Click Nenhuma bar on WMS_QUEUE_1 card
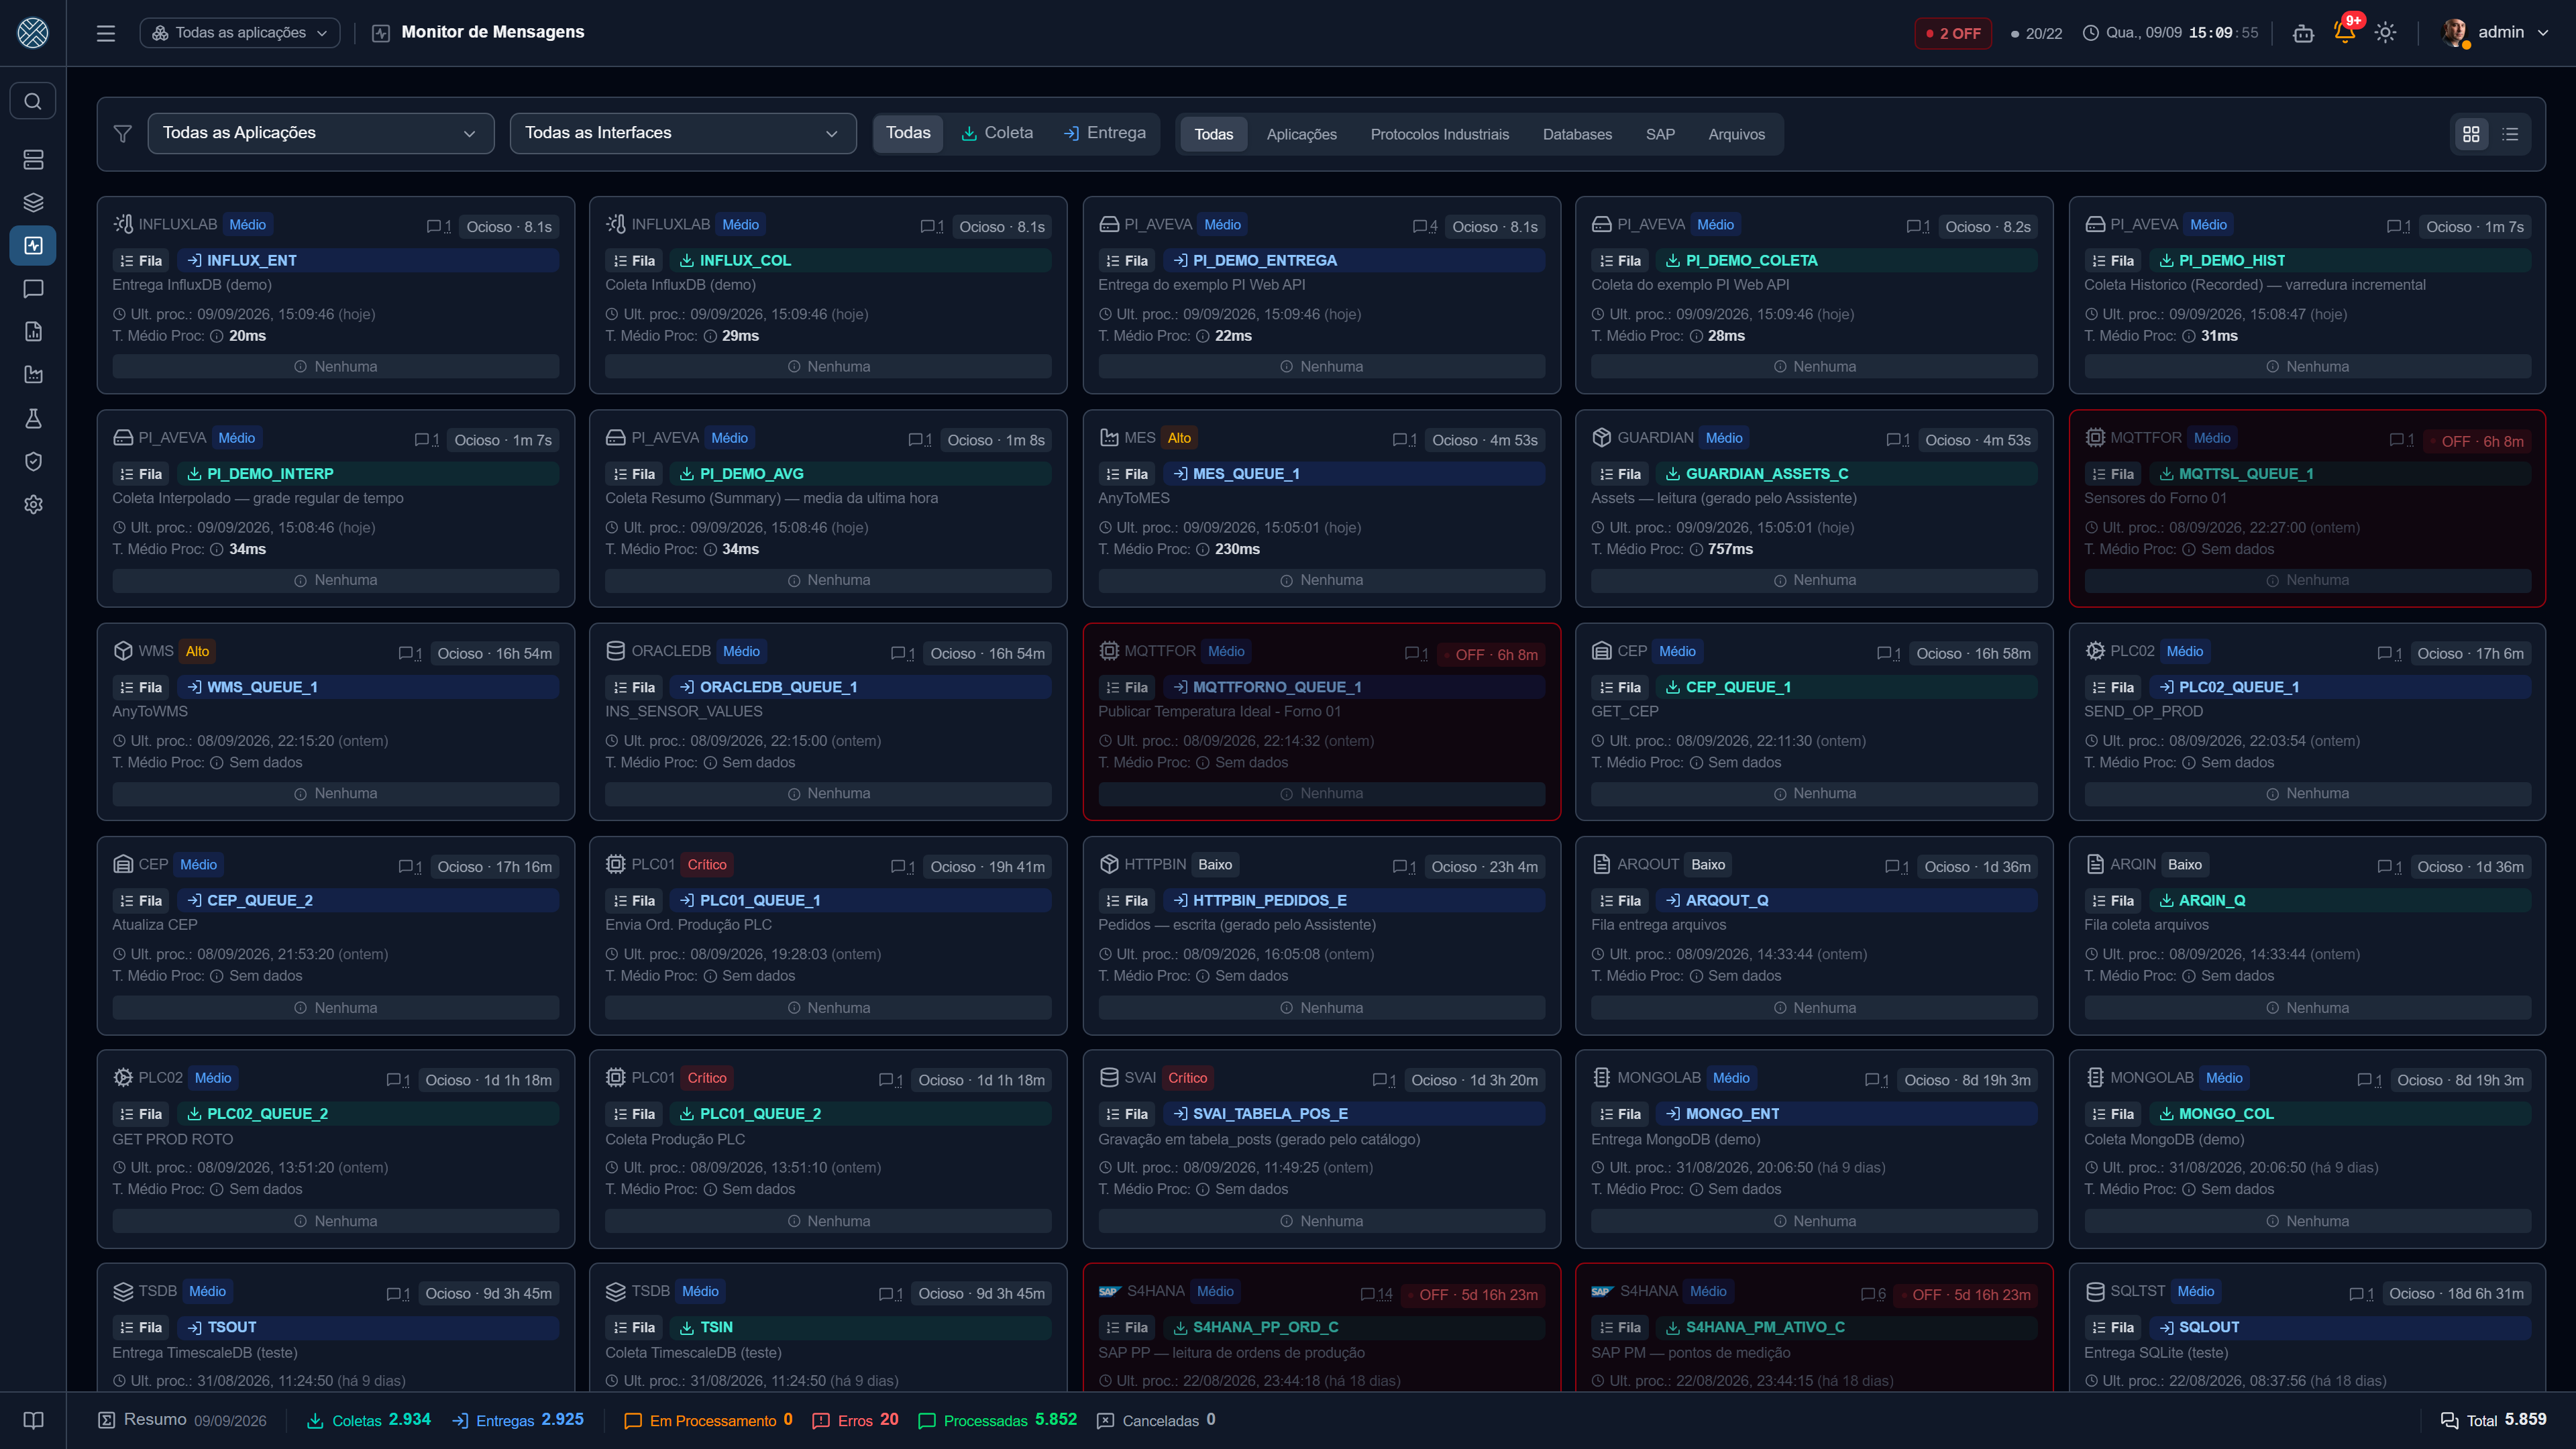This screenshot has width=2576, height=1449. (x=336, y=793)
